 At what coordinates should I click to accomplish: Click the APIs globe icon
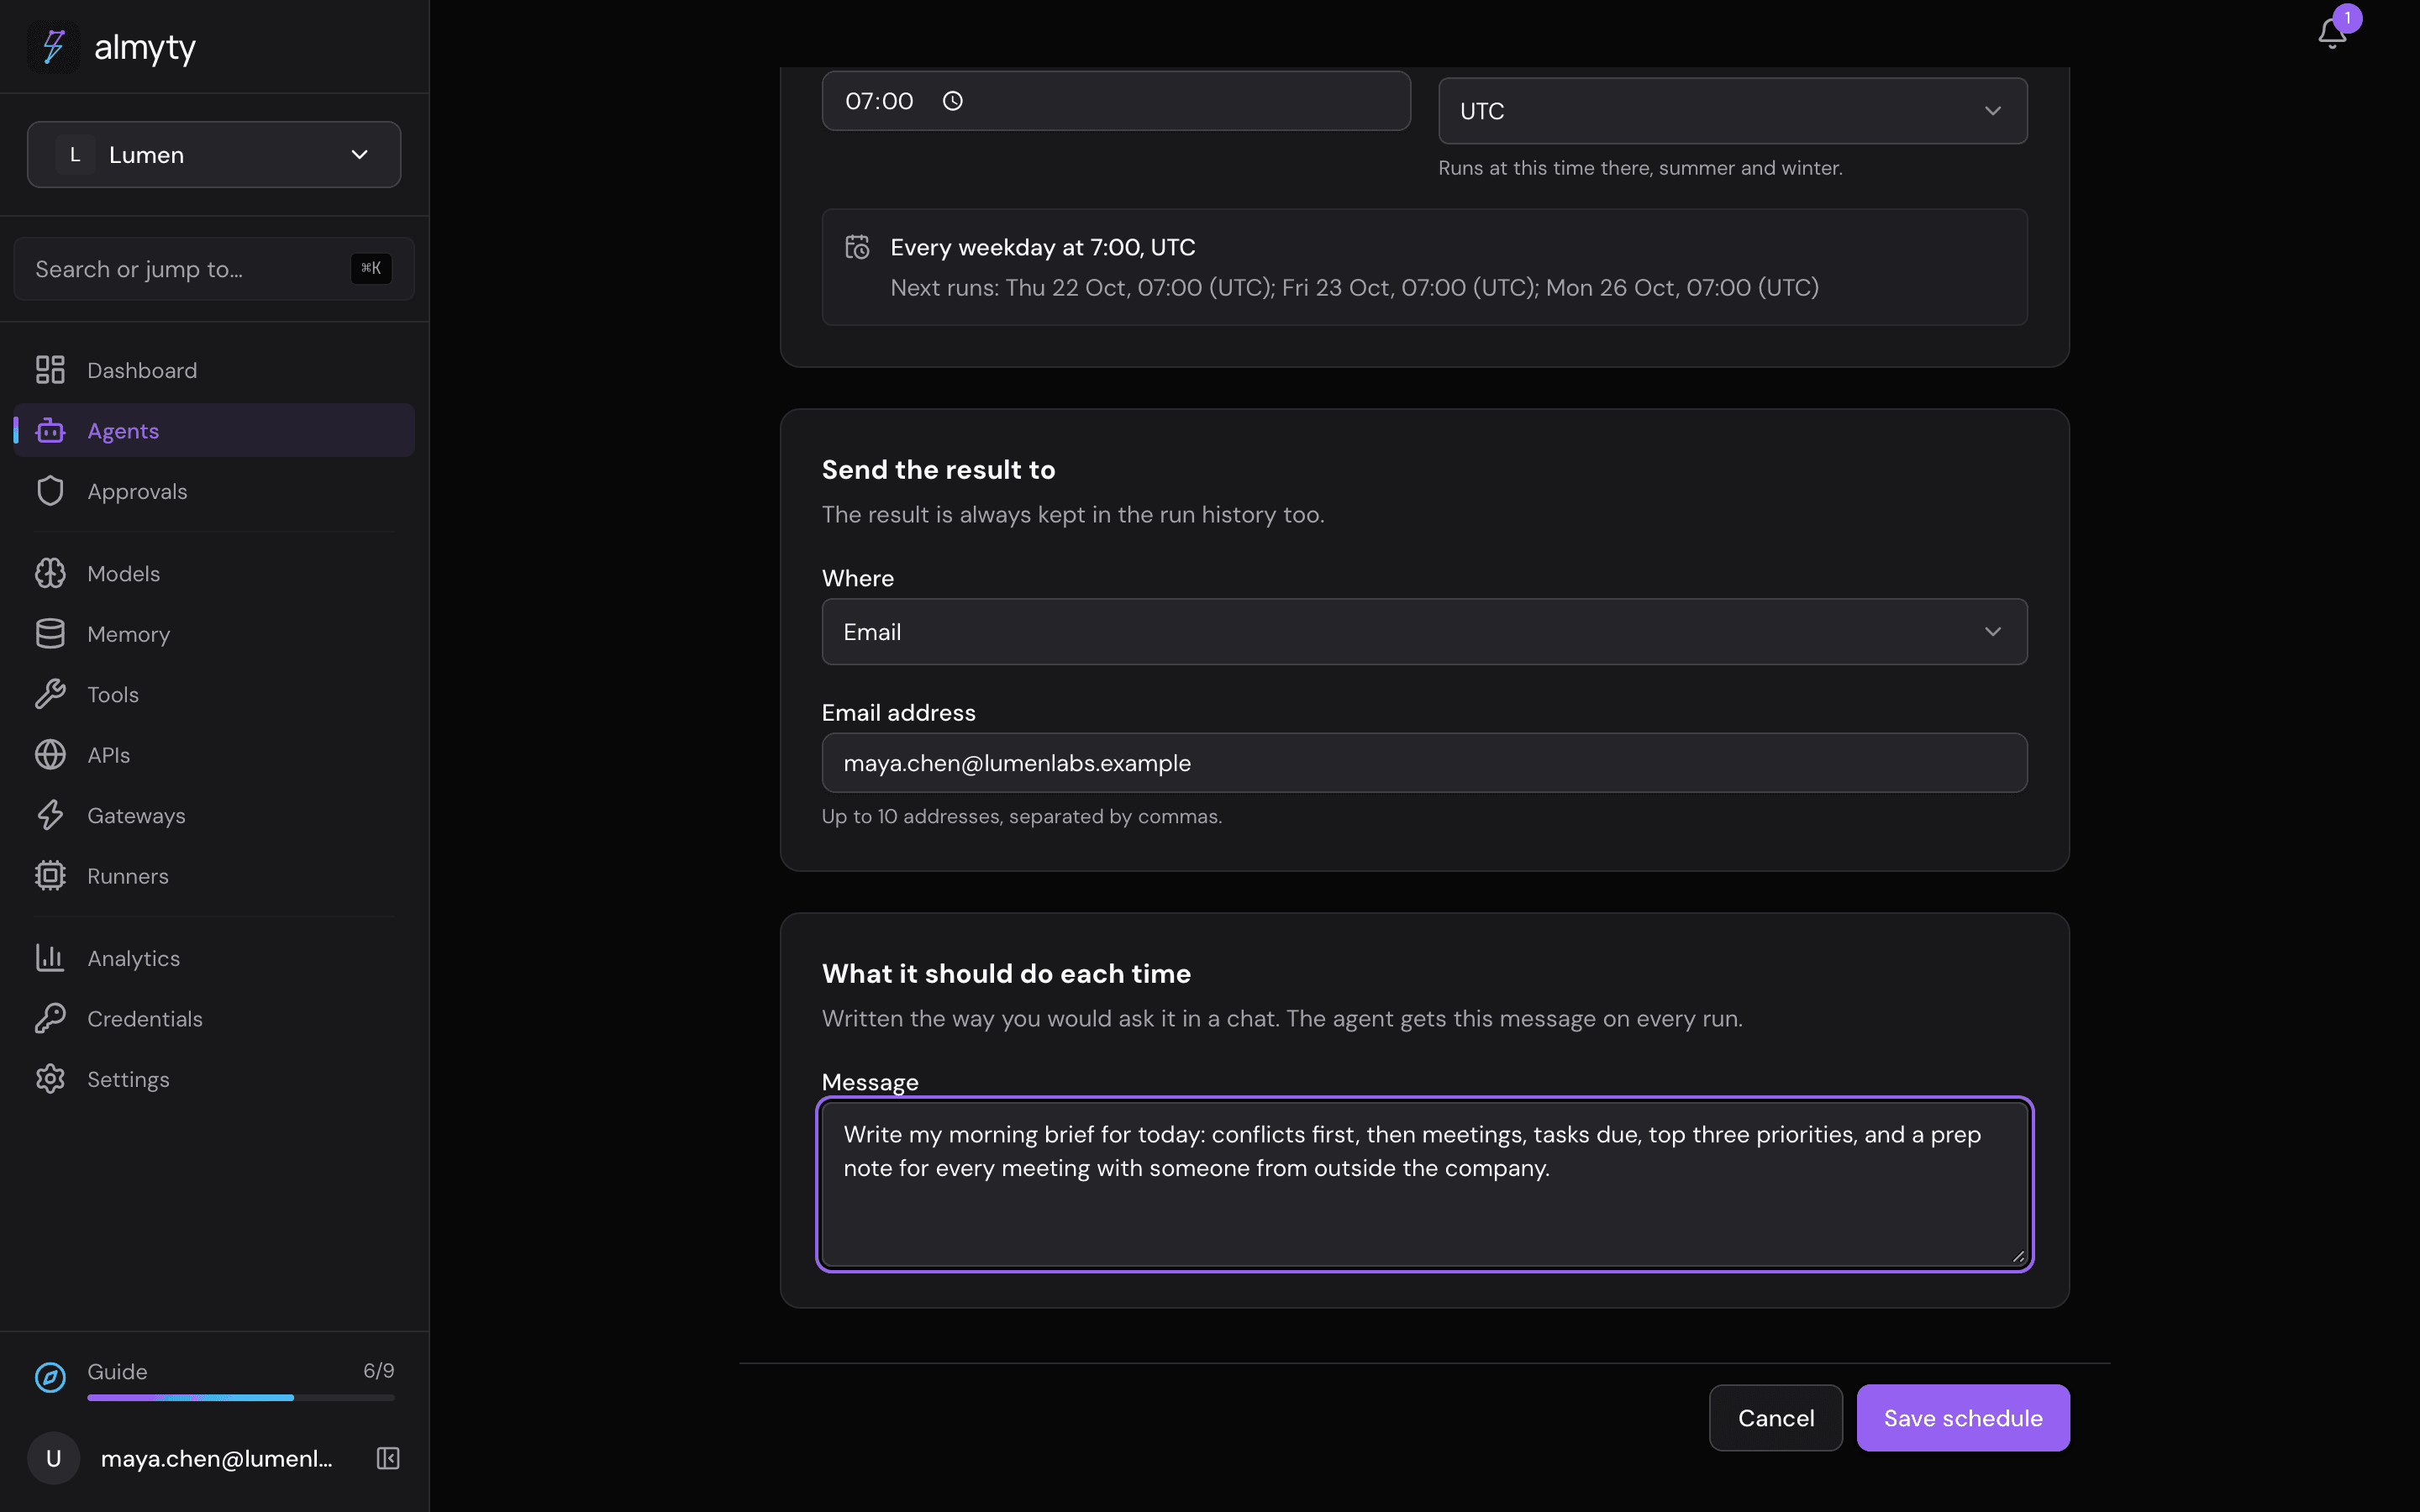50,755
